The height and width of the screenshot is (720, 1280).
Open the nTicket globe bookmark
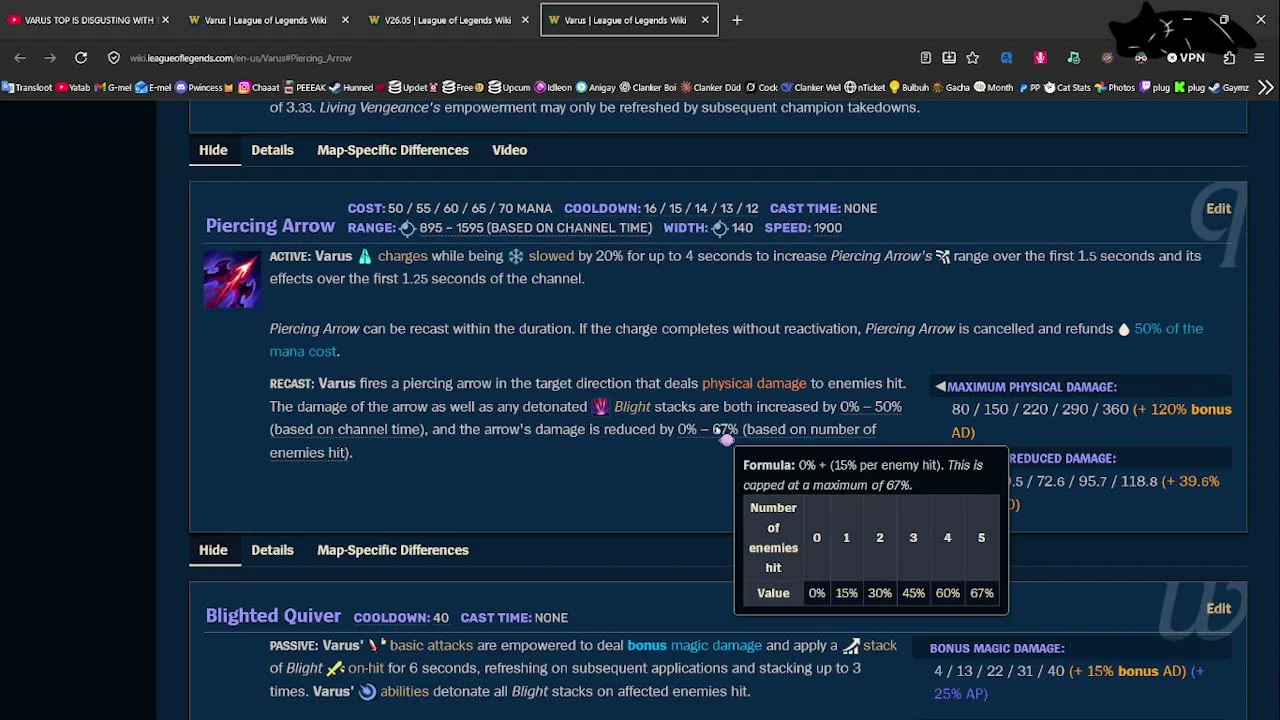pos(864,88)
